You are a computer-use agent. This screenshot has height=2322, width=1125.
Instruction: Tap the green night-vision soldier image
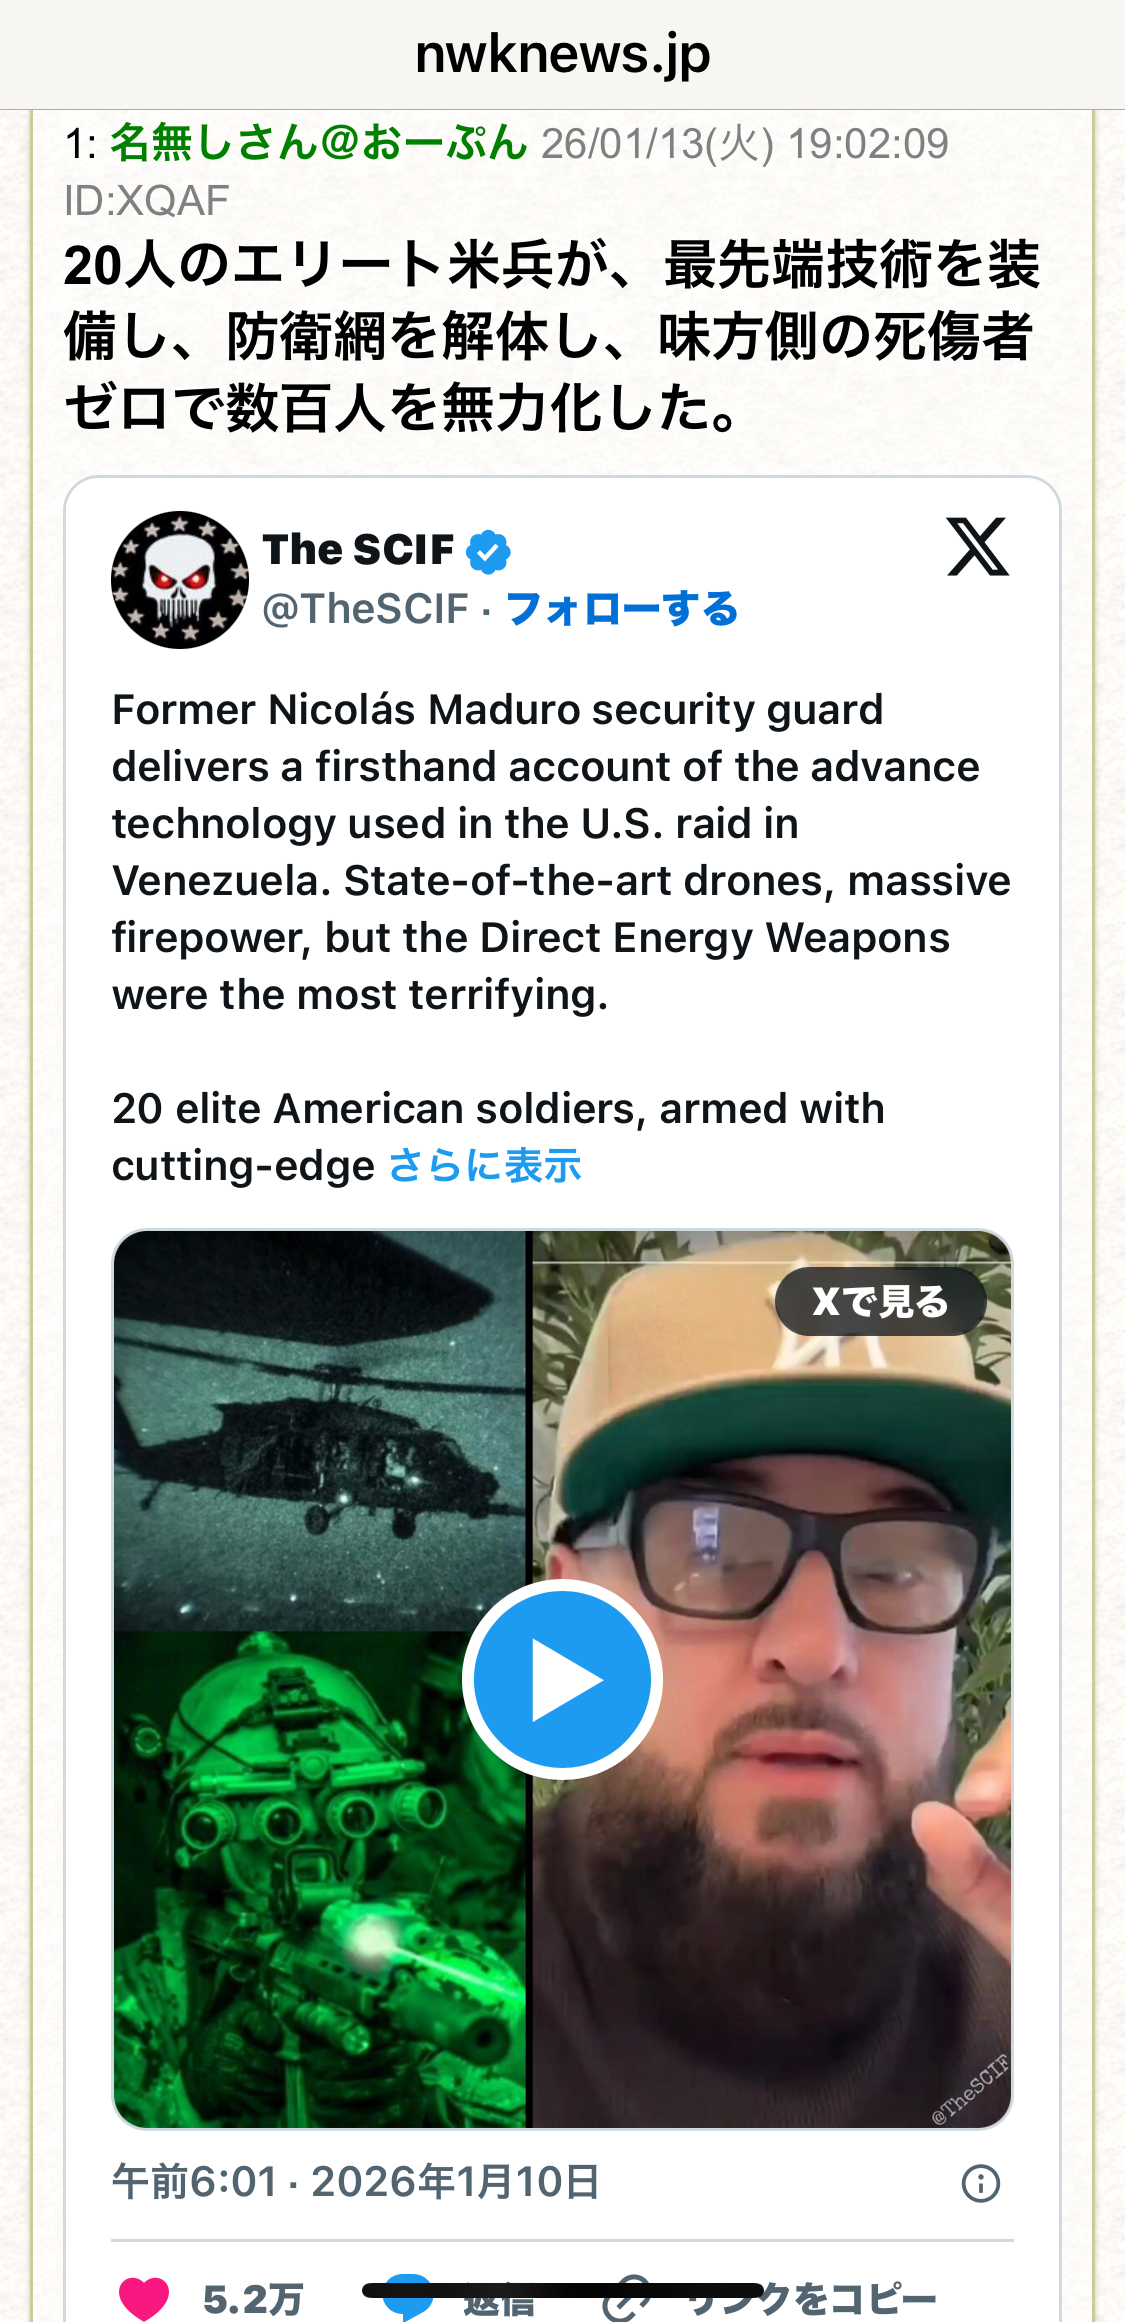tap(320, 1880)
